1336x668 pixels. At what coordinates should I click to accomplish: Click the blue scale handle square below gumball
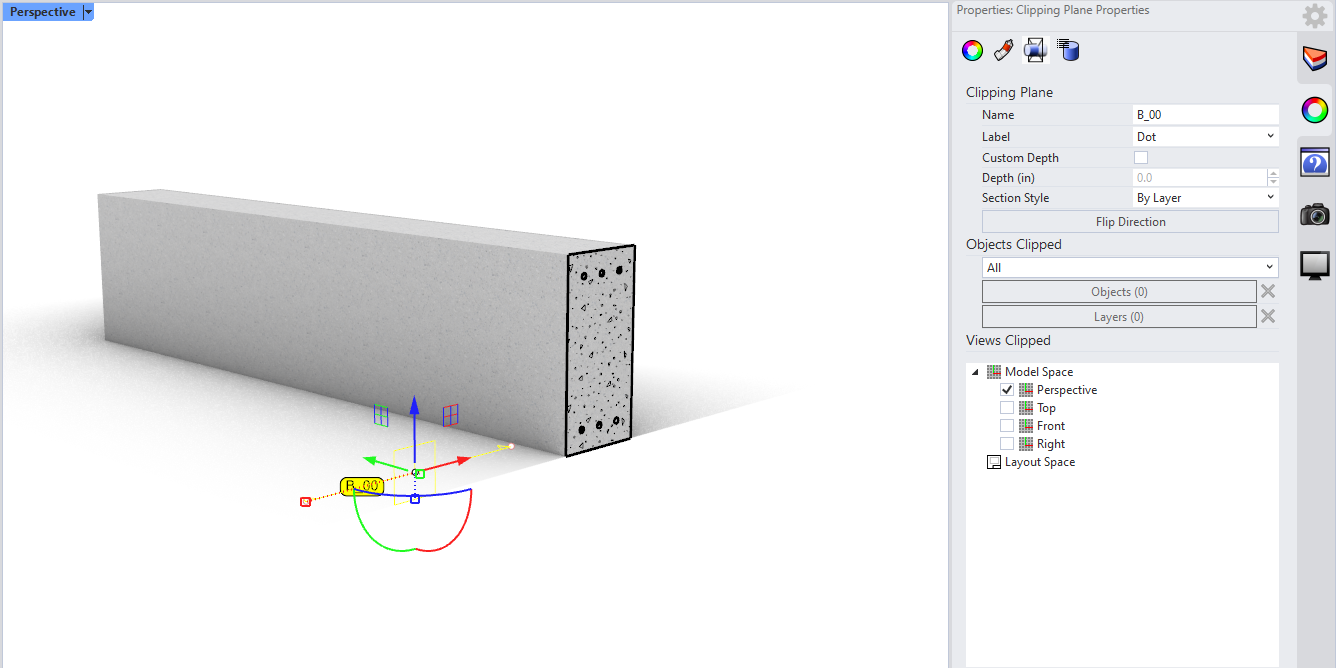pos(415,498)
